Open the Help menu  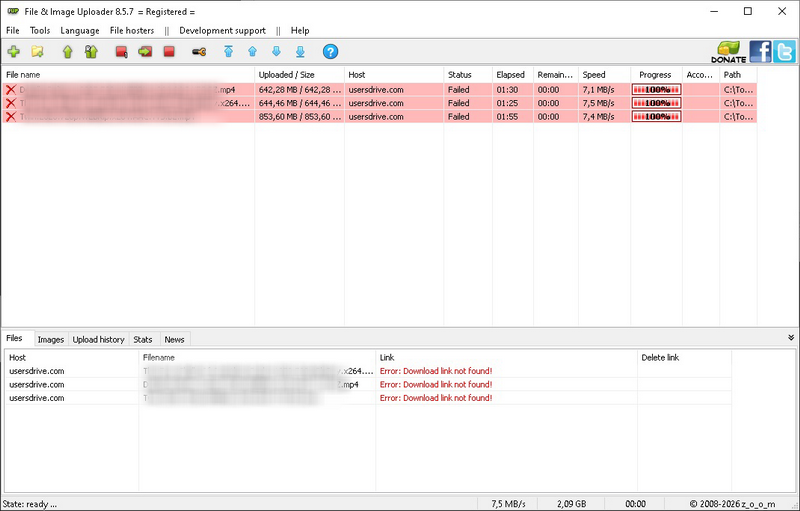[300, 31]
